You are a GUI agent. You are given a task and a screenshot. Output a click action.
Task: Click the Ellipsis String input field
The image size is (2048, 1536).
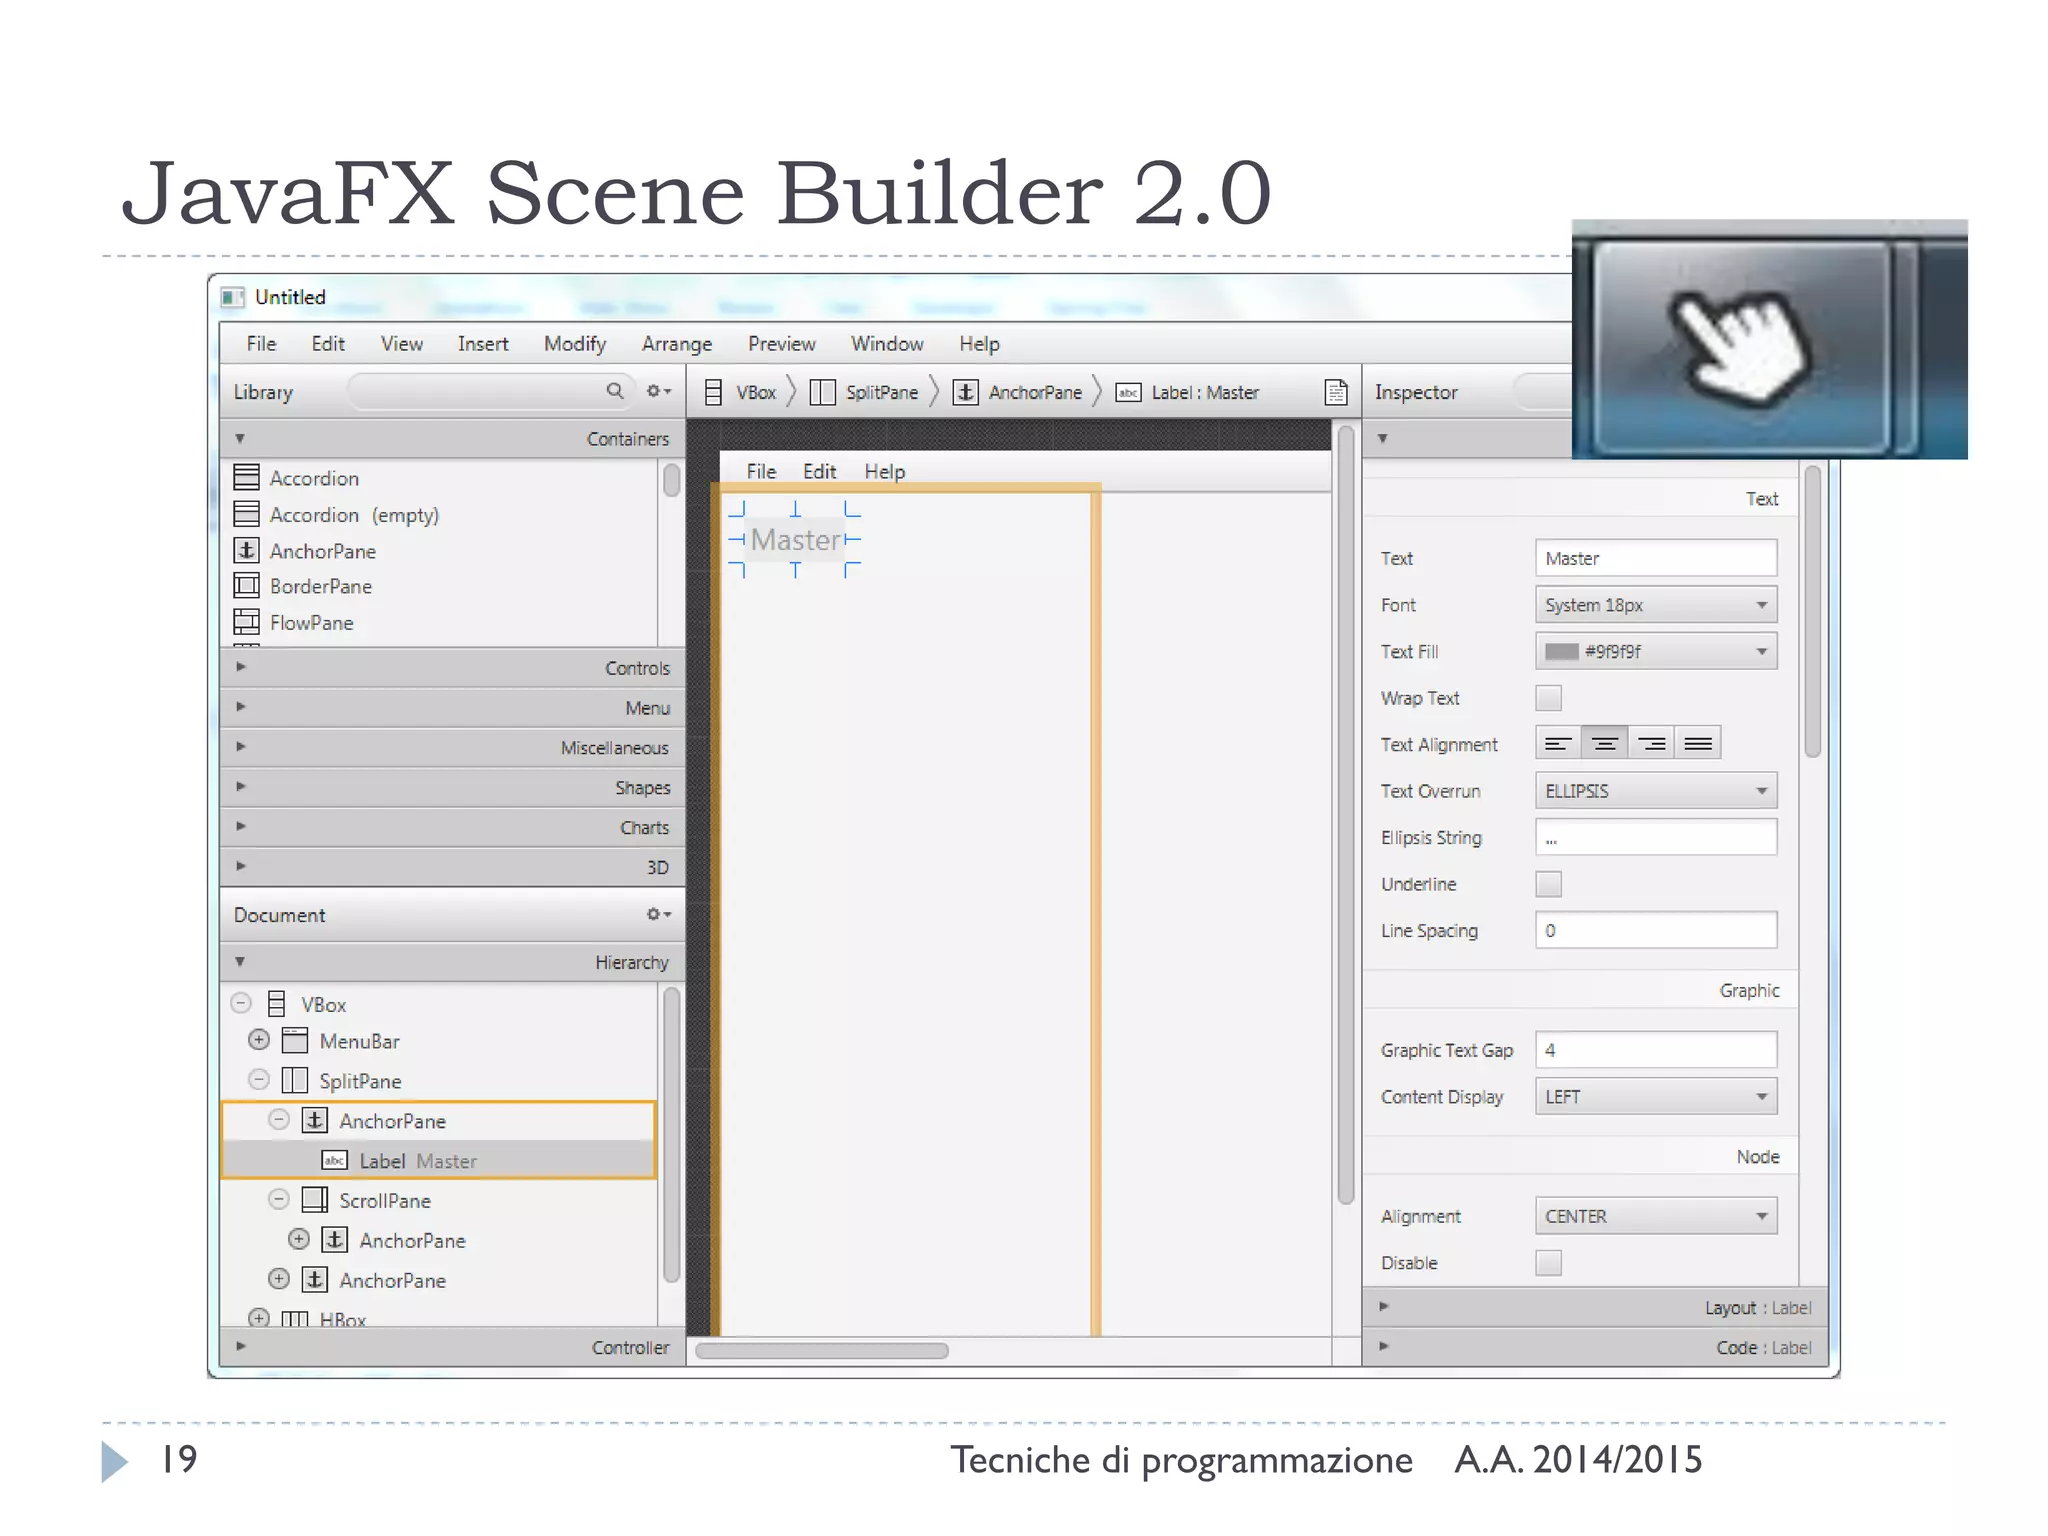click(1656, 837)
